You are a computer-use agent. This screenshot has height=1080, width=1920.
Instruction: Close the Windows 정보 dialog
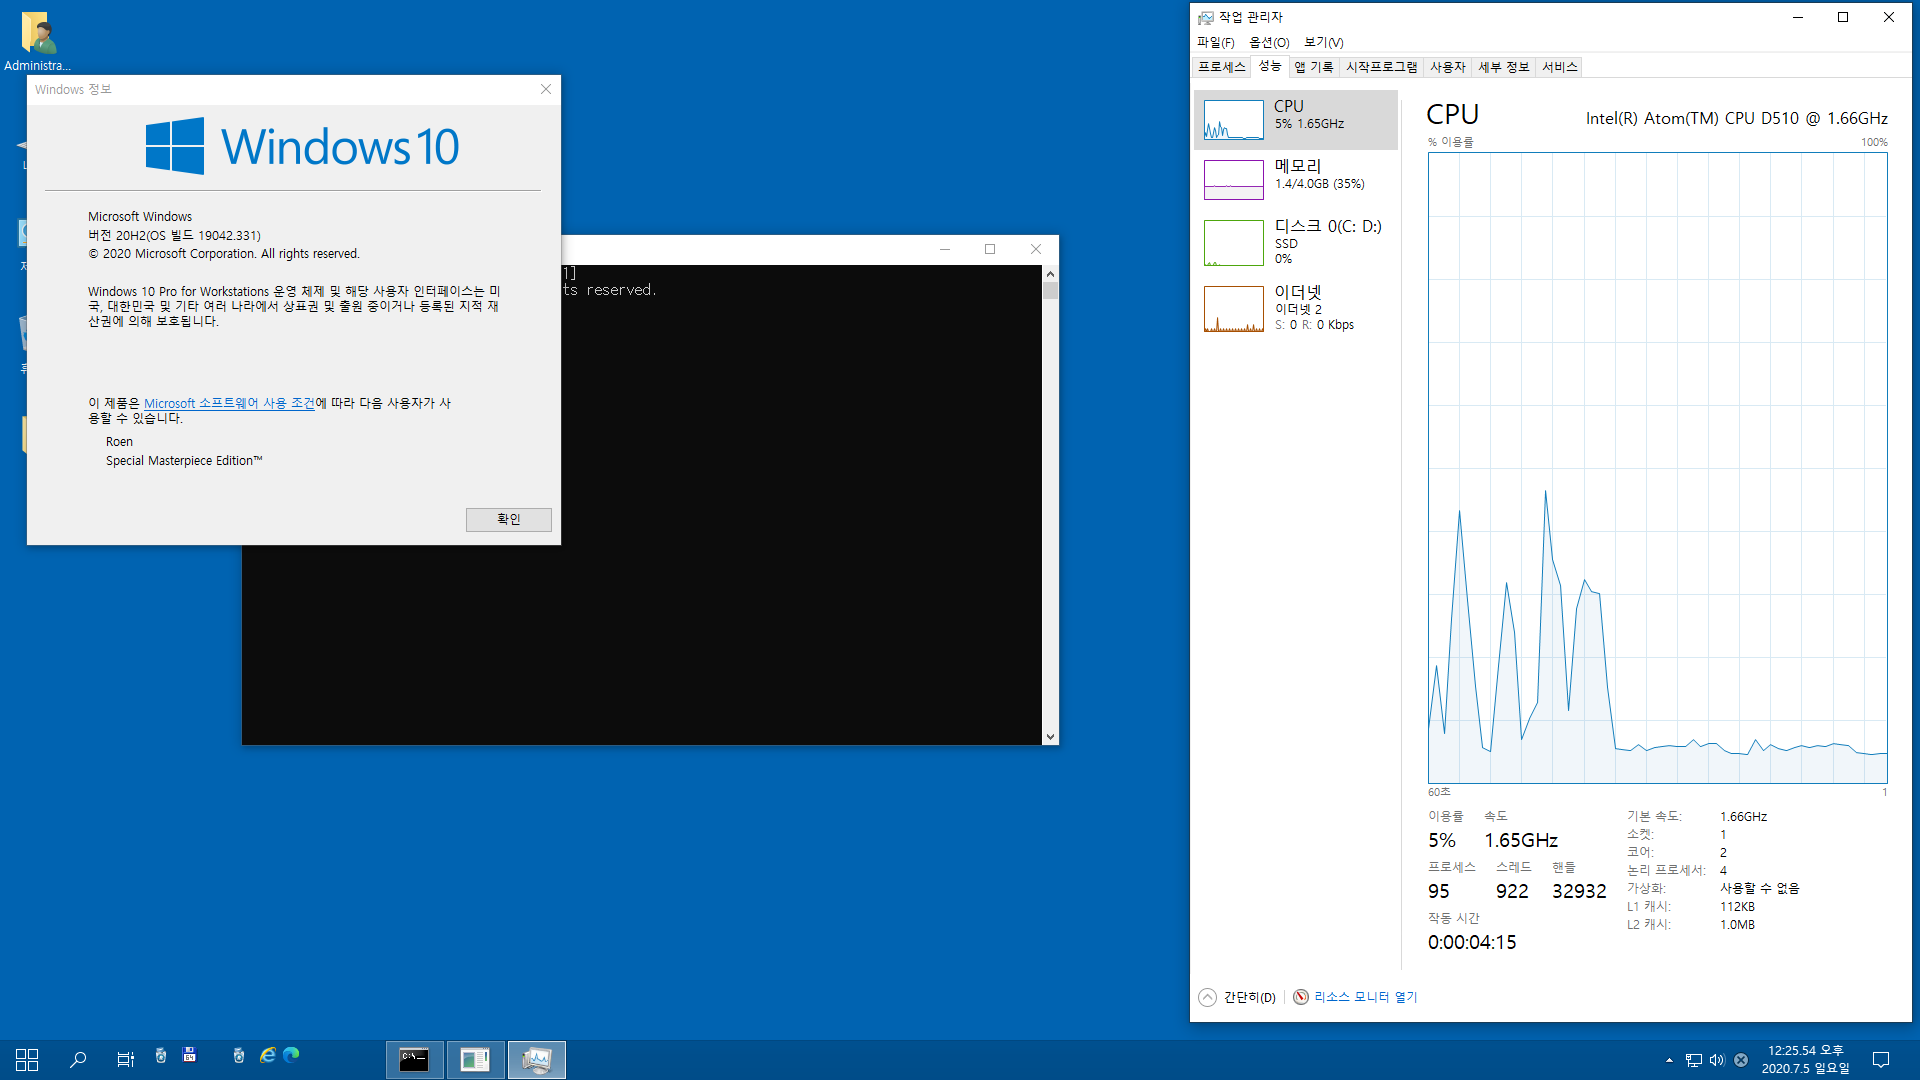546,89
